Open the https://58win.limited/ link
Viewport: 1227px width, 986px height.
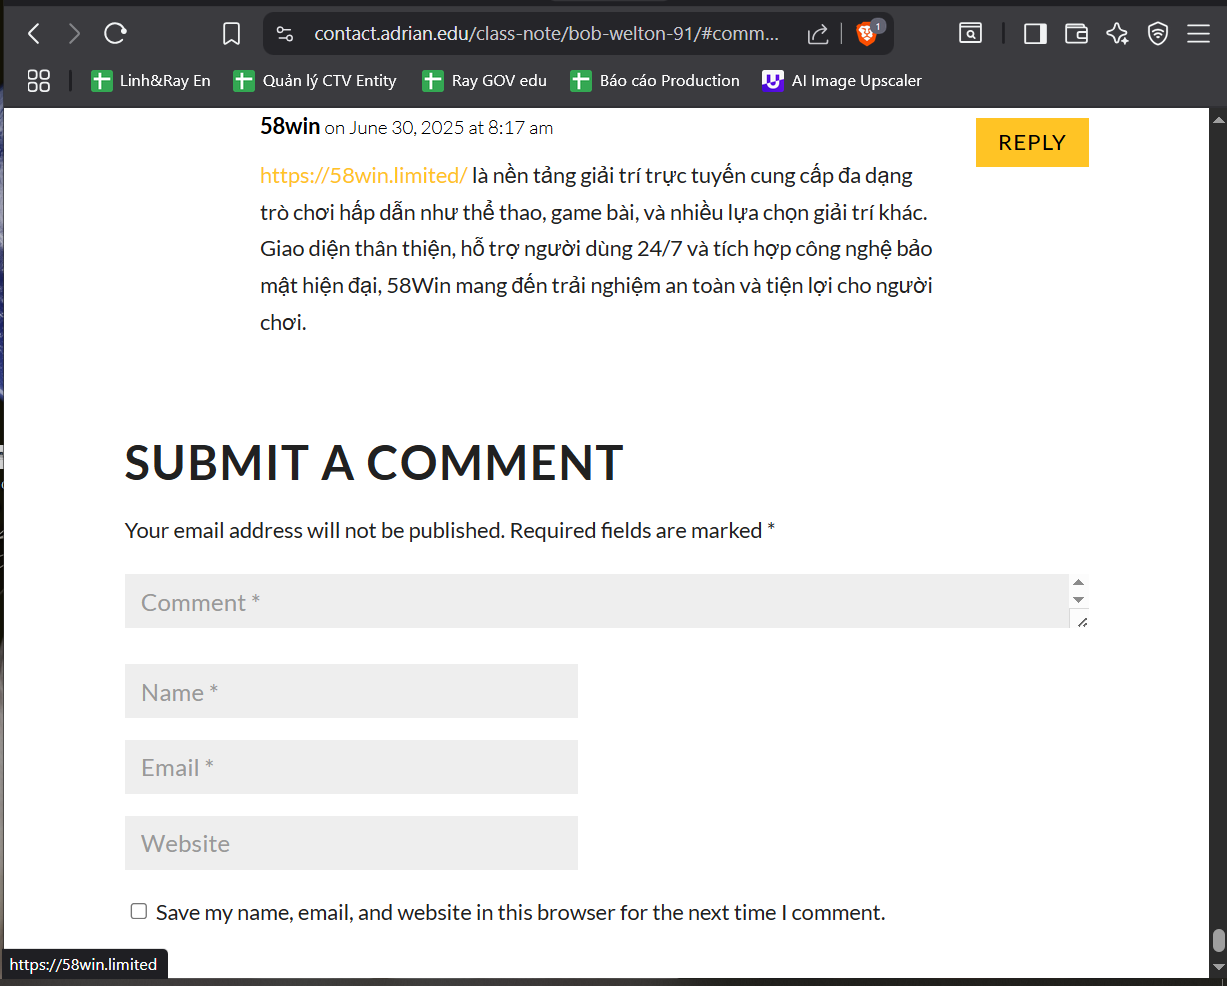[363, 176]
